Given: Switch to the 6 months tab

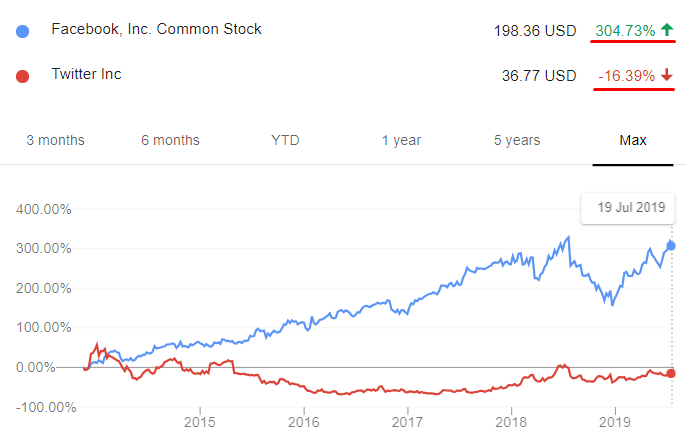Looking at the screenshot, I should coord(170,140).
